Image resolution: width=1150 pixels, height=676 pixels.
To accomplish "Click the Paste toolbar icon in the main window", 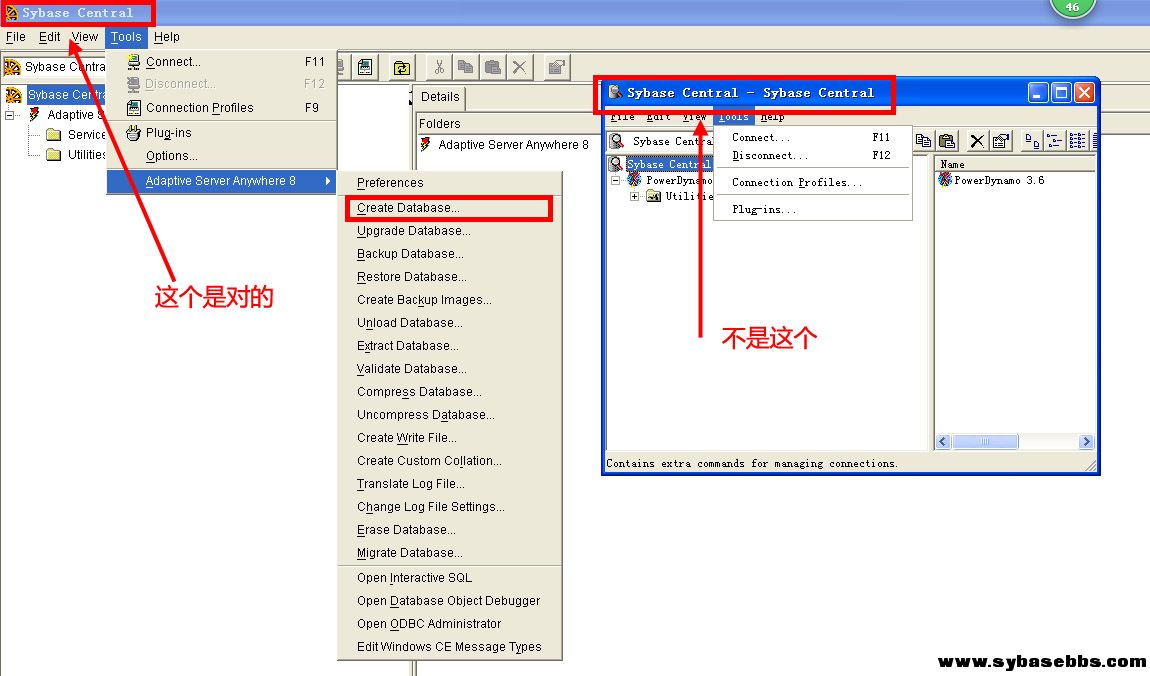I will [x=493, y=67].
